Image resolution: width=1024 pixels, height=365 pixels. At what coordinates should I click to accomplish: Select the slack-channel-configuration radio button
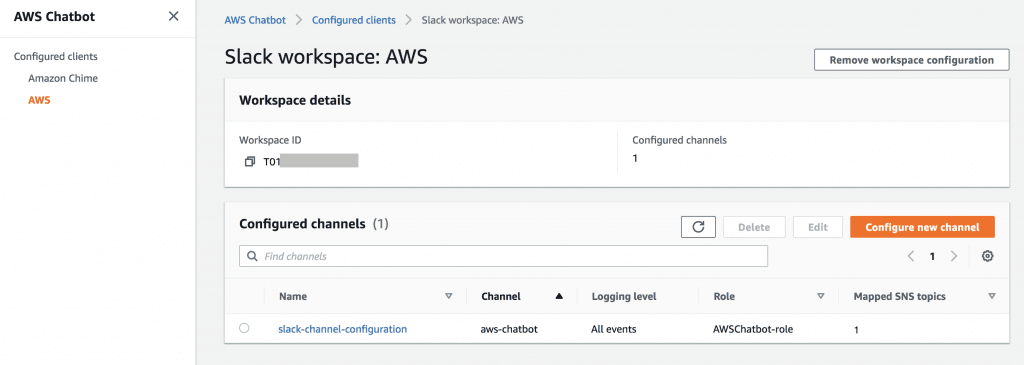[x=244, y=328]
